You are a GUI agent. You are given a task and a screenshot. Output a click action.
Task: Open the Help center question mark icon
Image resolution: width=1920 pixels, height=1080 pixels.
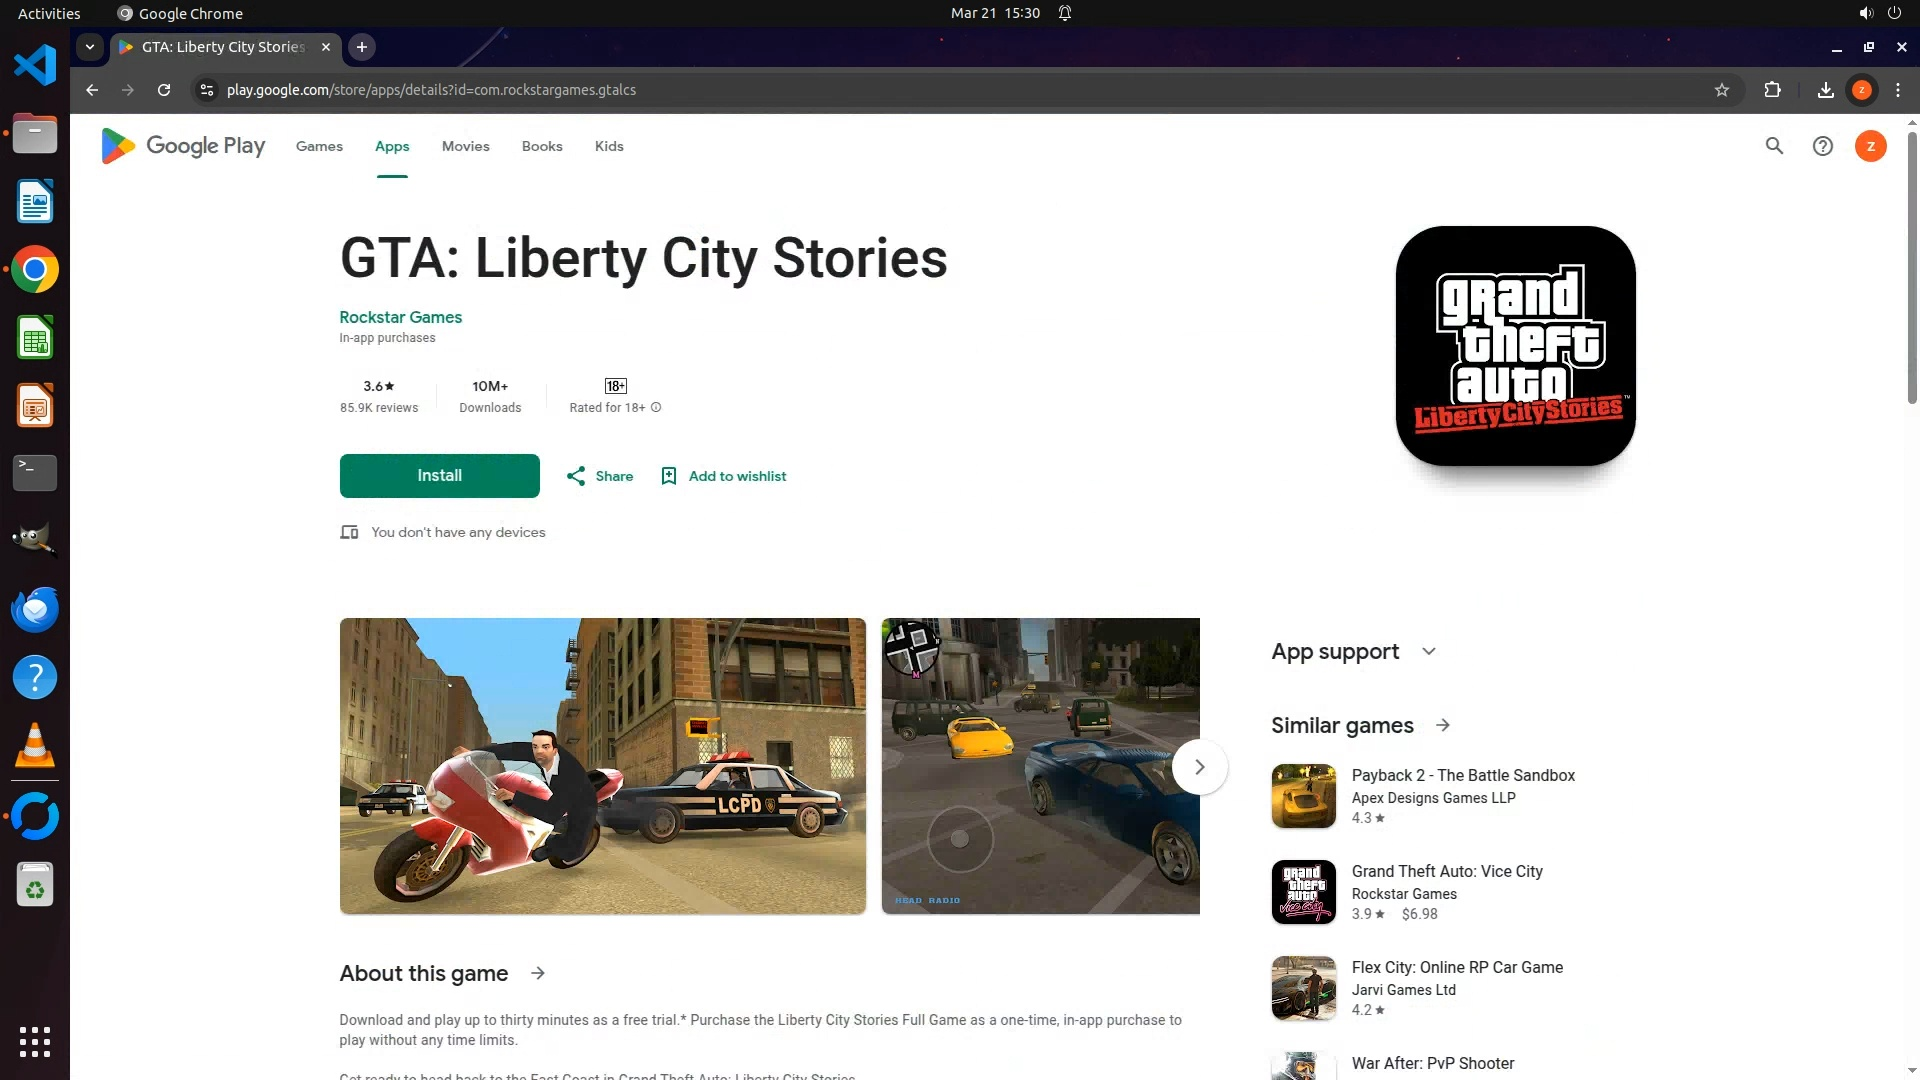1822,146
